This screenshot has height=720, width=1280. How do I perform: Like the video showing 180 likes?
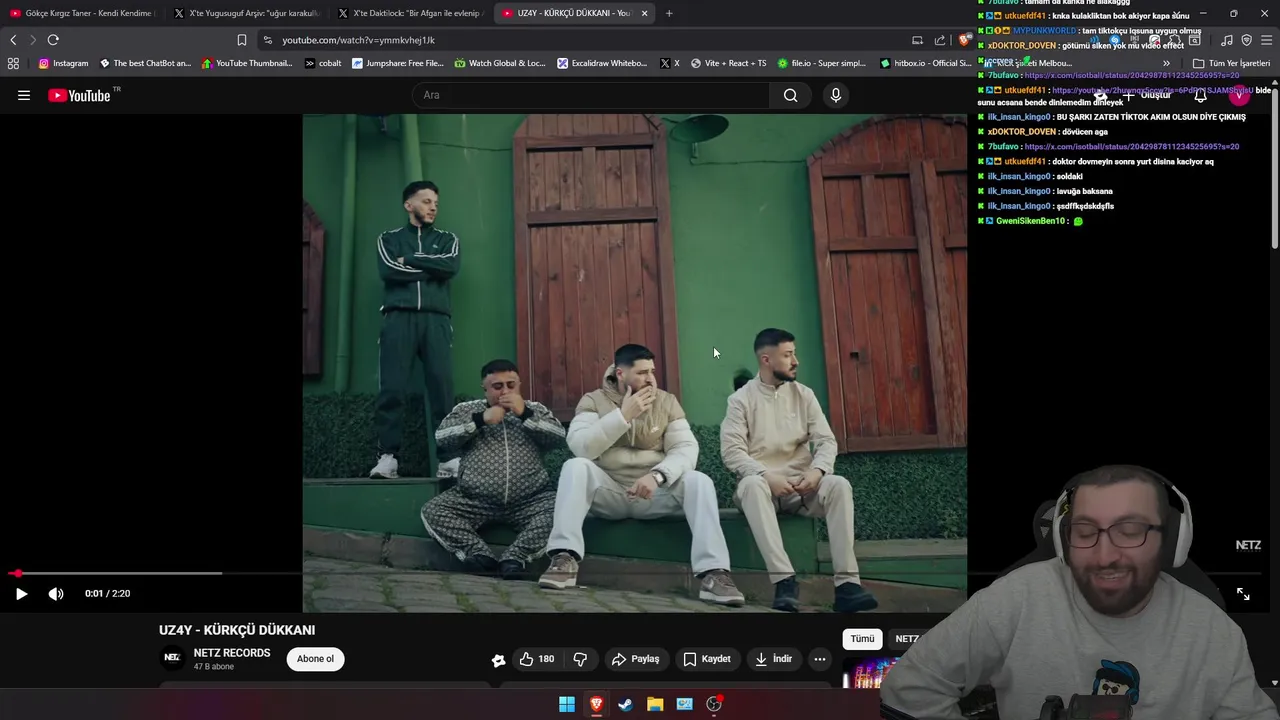coord(537,659)
